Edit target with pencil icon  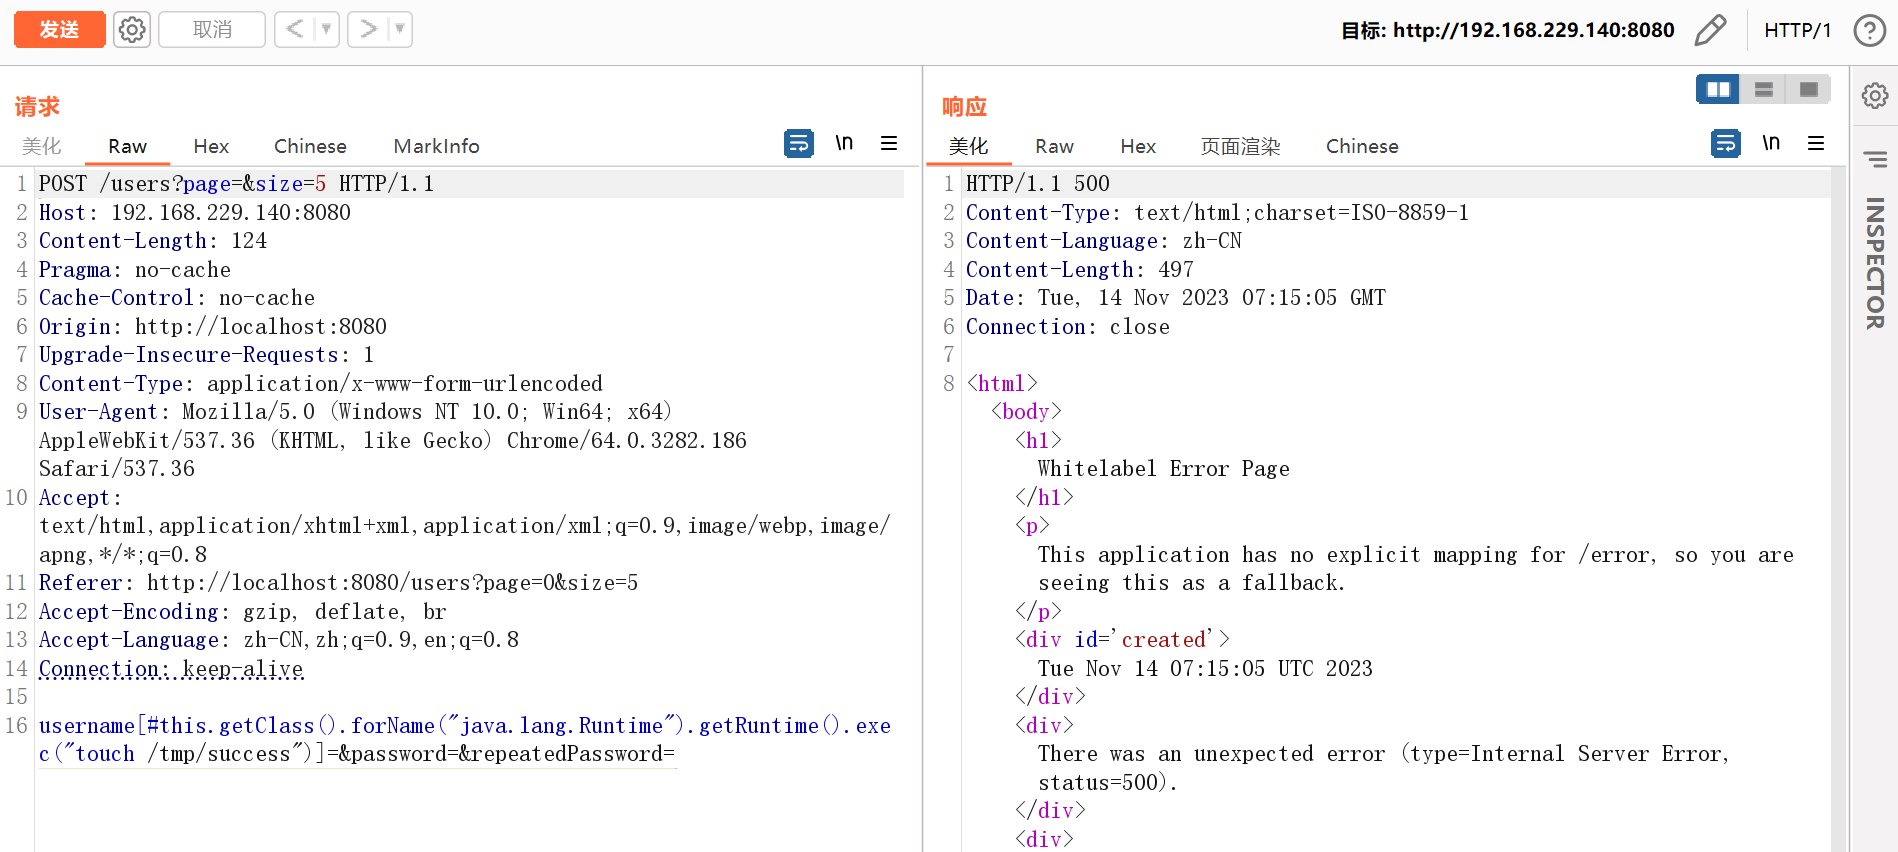[1710, 30]
